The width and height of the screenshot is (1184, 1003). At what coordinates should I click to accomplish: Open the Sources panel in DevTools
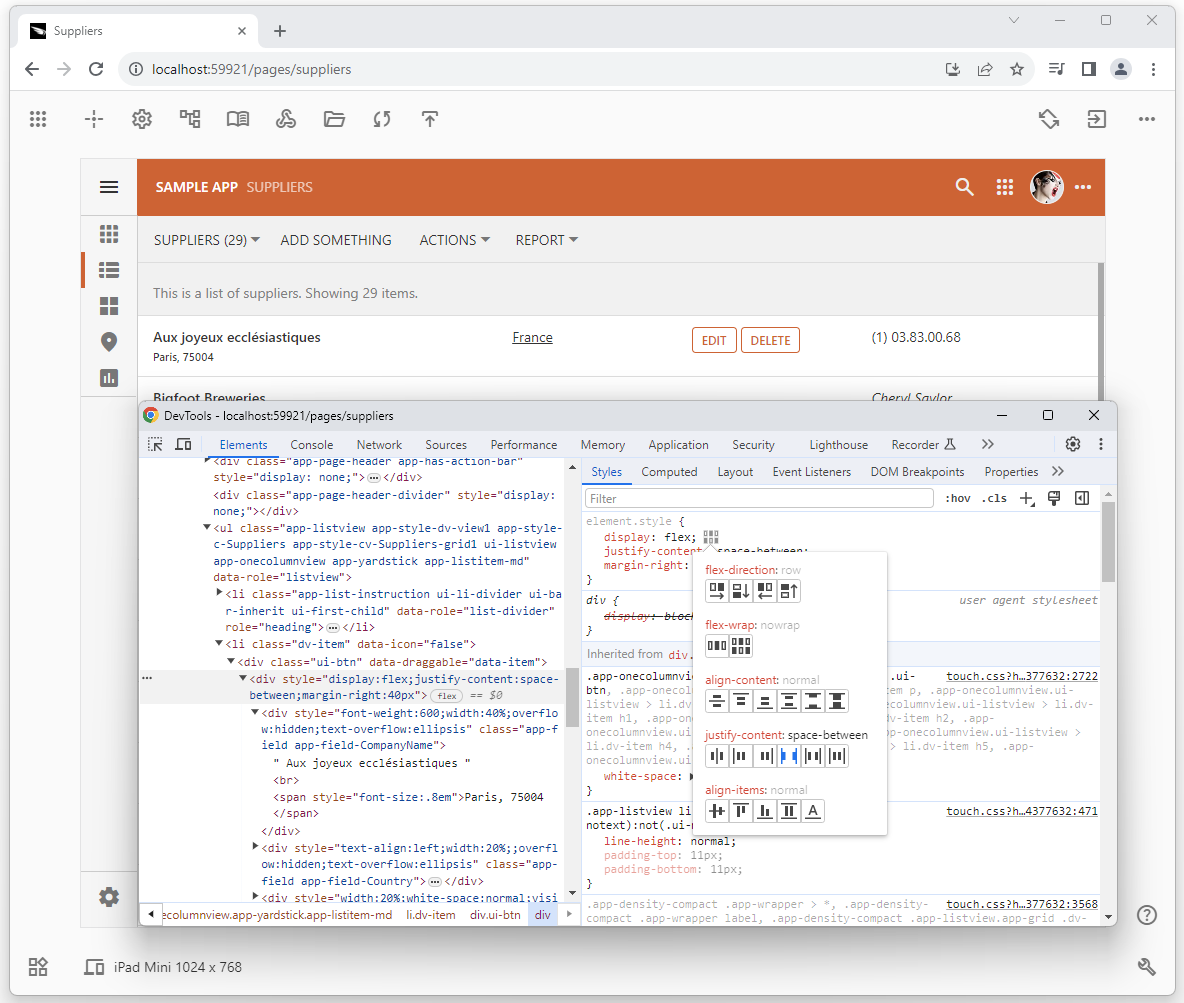point(446,445)
